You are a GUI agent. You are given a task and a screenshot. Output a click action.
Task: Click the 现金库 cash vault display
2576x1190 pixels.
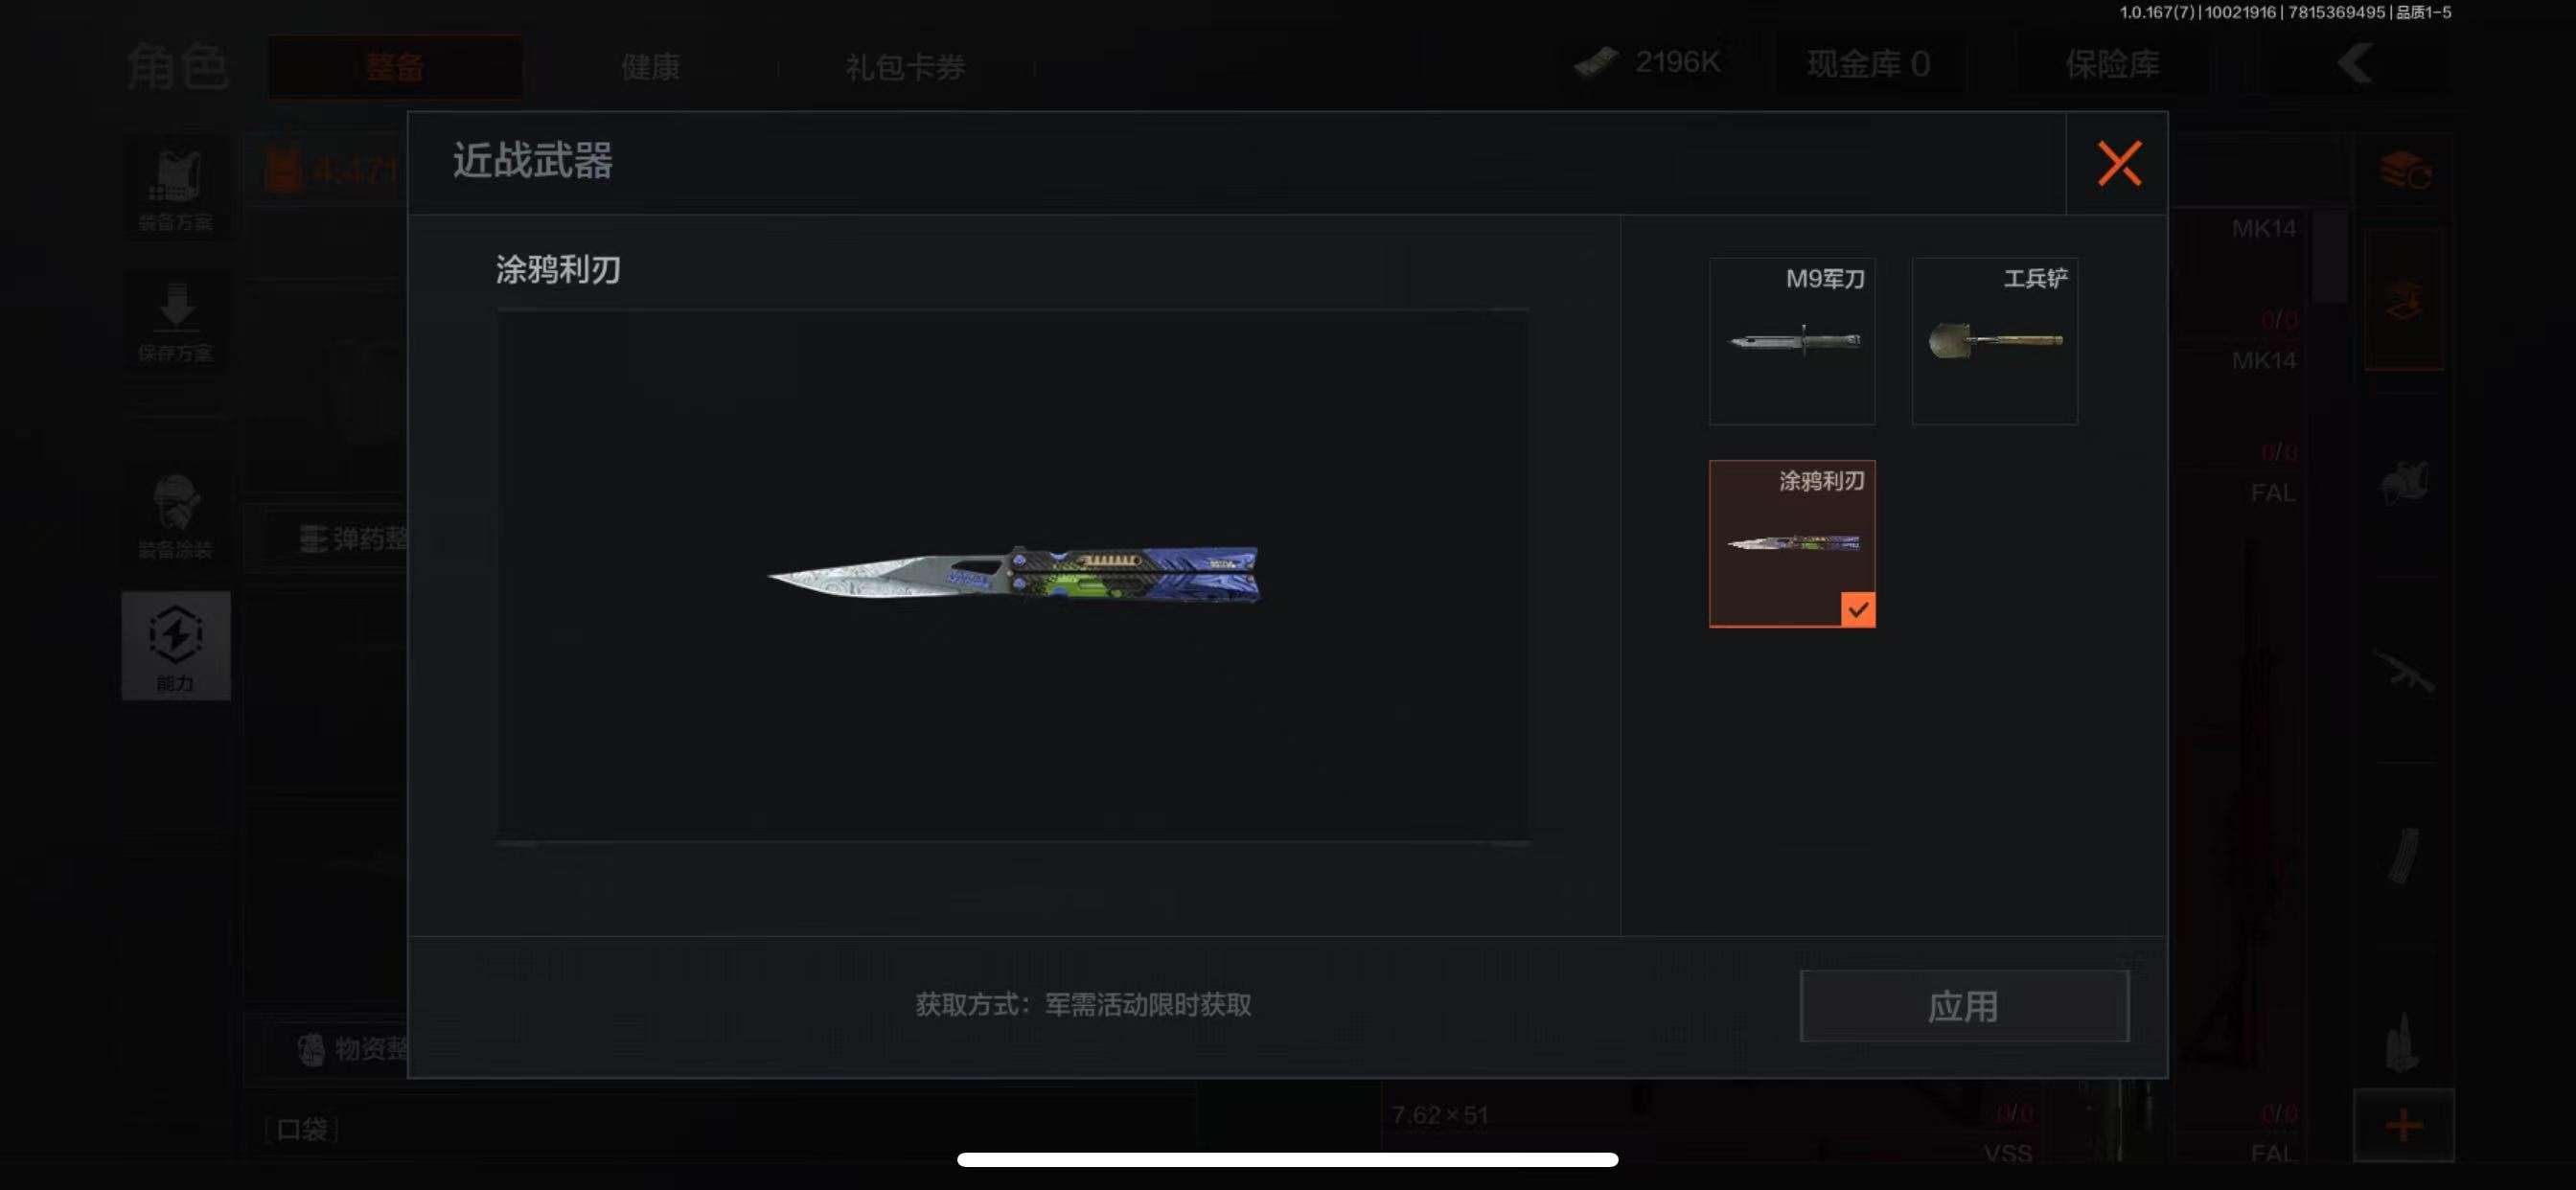[x=1867, y=64]
